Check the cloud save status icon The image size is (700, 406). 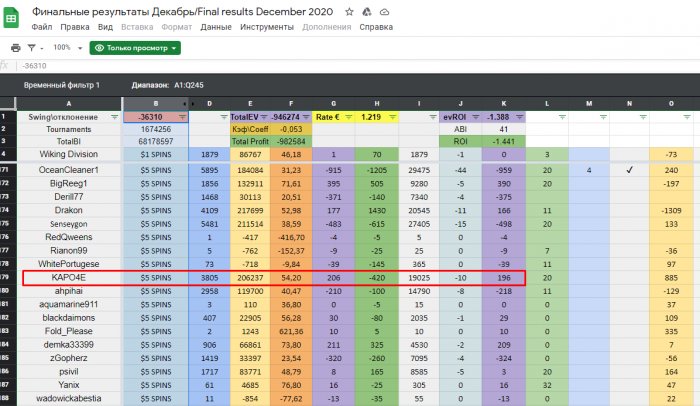384,12
